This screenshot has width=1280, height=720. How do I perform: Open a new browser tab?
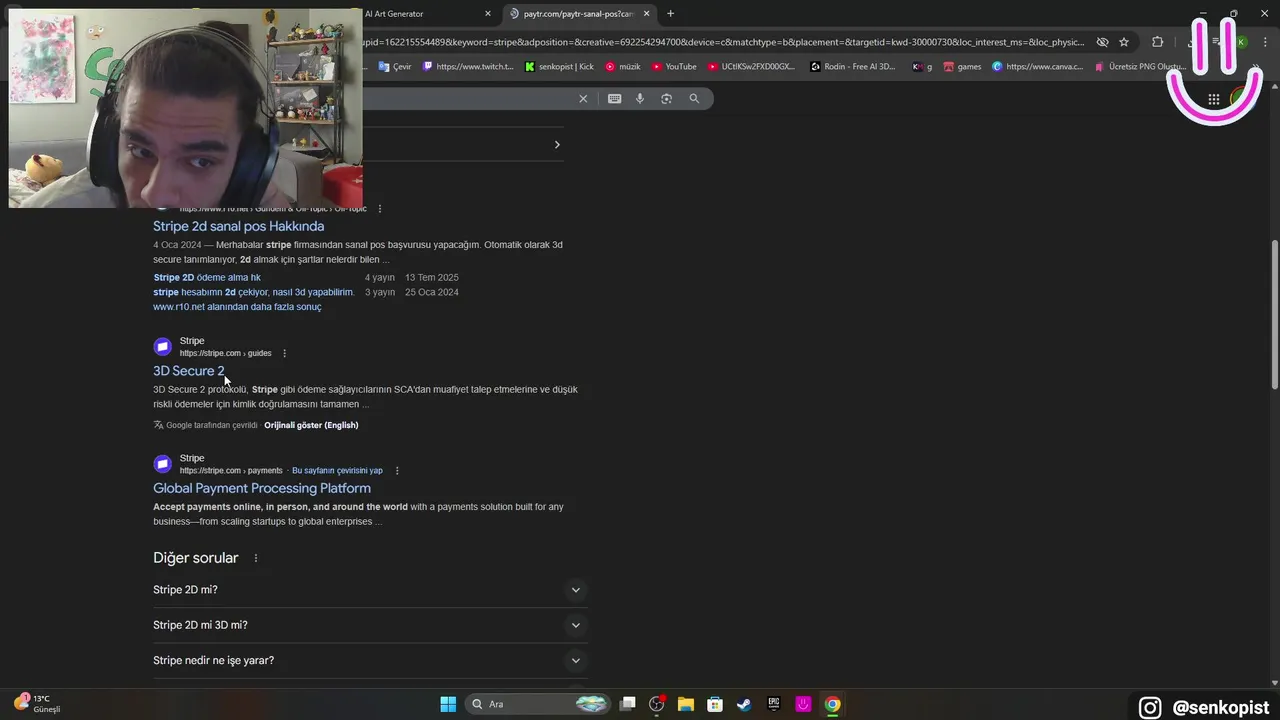tap(670, 13)
